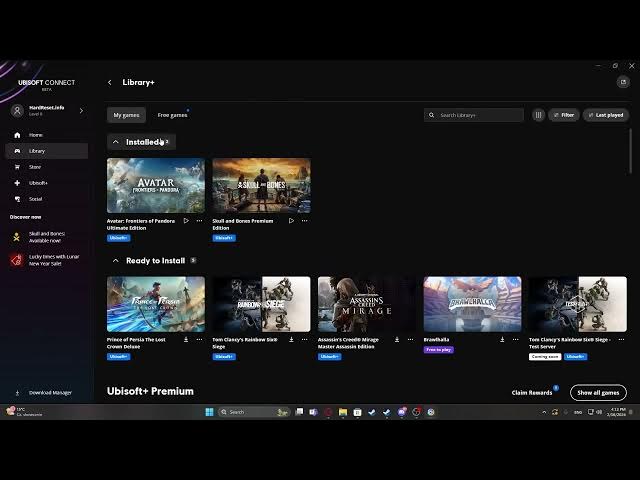Image resolution: width=640 pixels, height=480 pixels.
Task: Collapse the Installed section
Action: click(x=116, y=142)
